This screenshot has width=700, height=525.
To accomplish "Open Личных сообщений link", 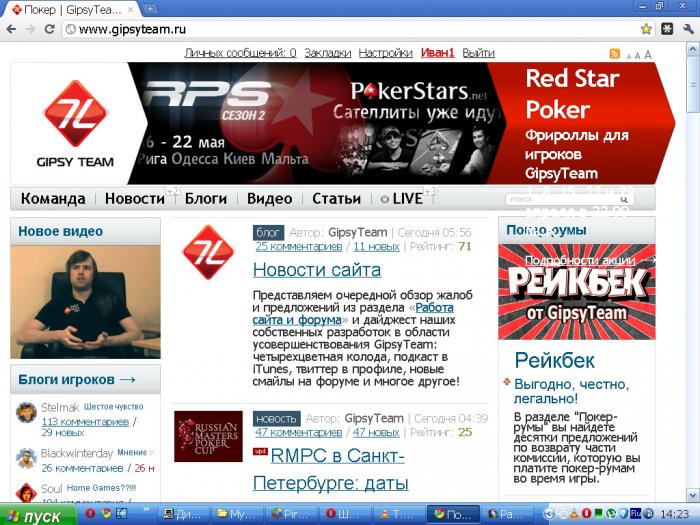I will pyautogui.click(x=240, y=53).
